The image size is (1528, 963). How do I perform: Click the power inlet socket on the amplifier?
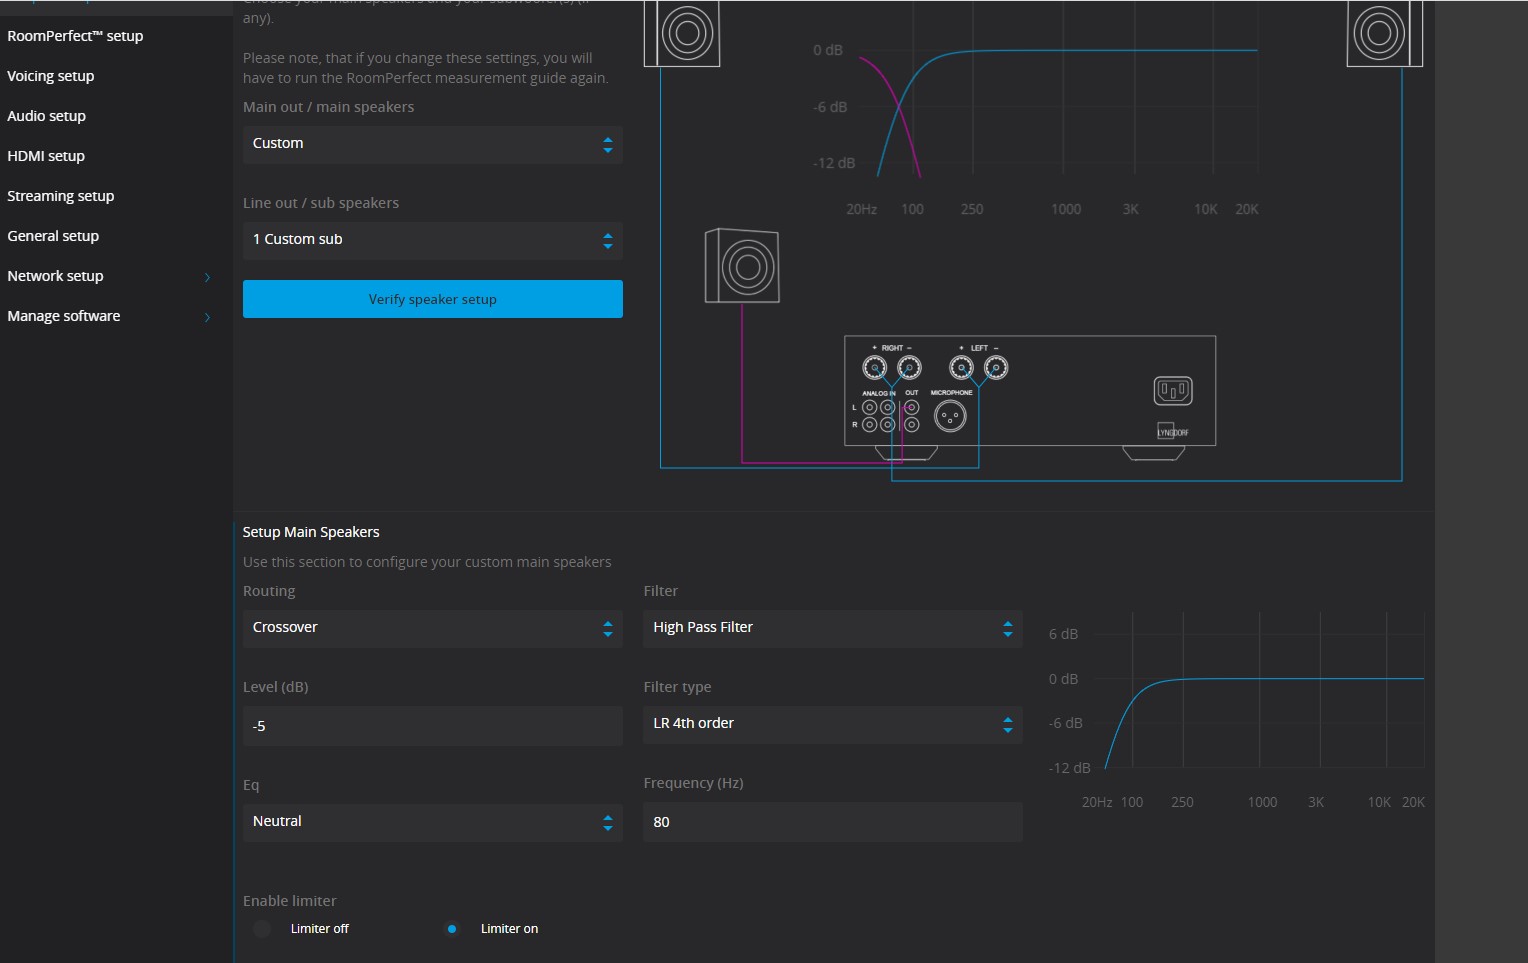[1173, 390]
